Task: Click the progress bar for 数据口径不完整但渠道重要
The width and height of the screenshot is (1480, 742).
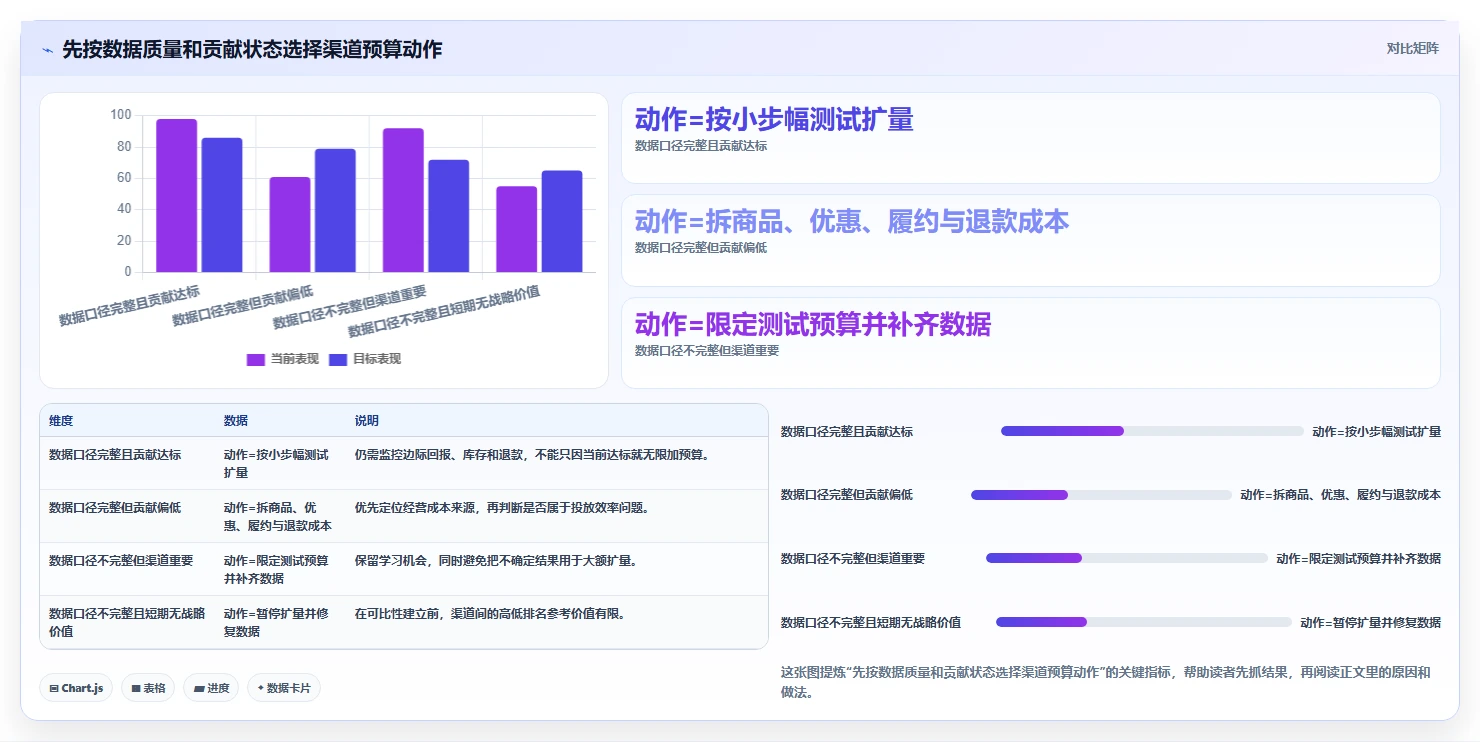Action: click(x=1127, y=558)
